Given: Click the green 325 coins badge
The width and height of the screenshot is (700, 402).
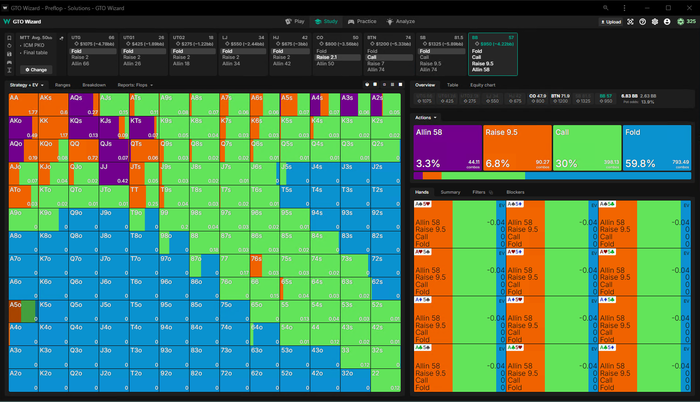Looking at the screenshot, I should click(x=687, y=21).
